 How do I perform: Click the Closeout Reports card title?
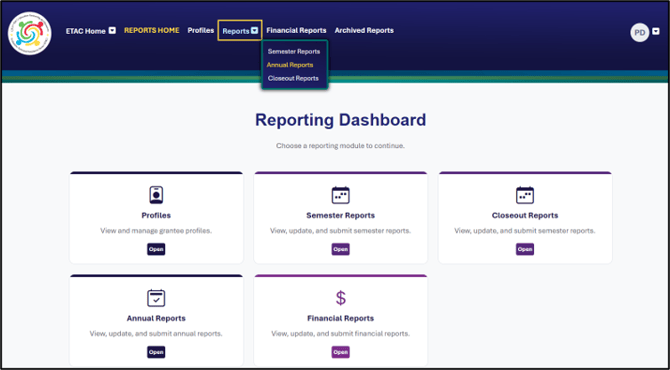point(525,215)
